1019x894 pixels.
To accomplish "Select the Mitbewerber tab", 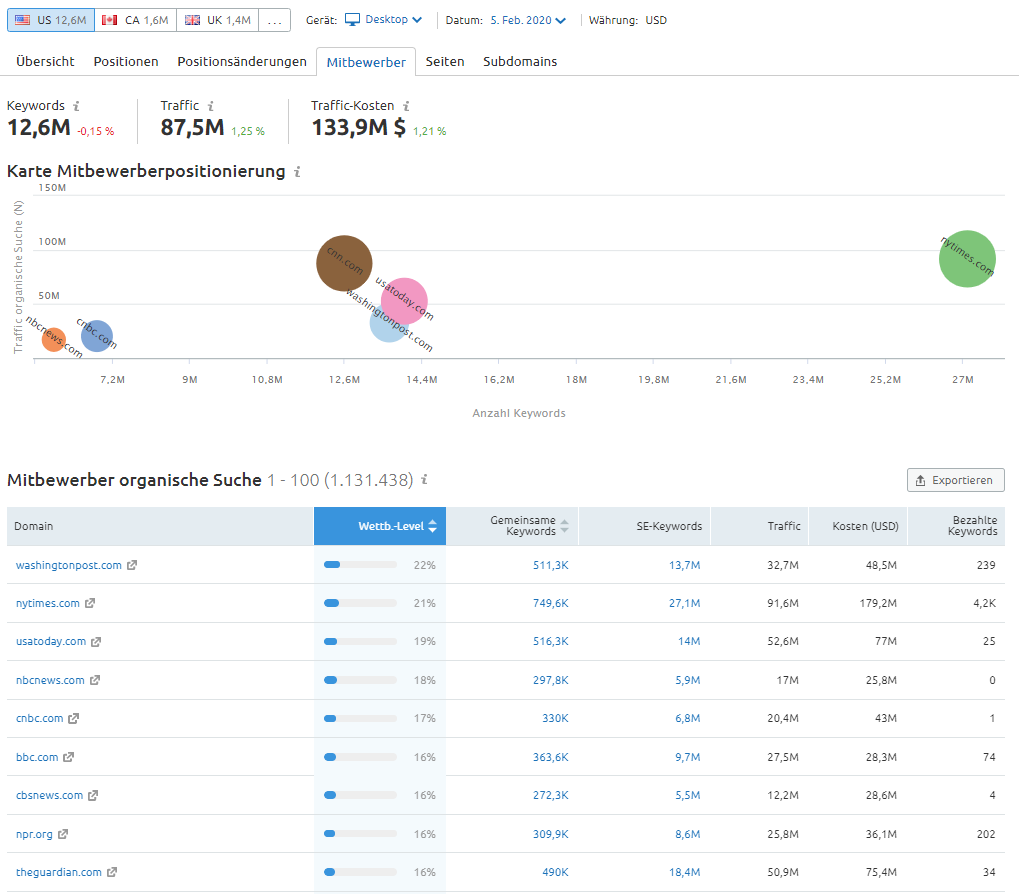I will point(366,62).
